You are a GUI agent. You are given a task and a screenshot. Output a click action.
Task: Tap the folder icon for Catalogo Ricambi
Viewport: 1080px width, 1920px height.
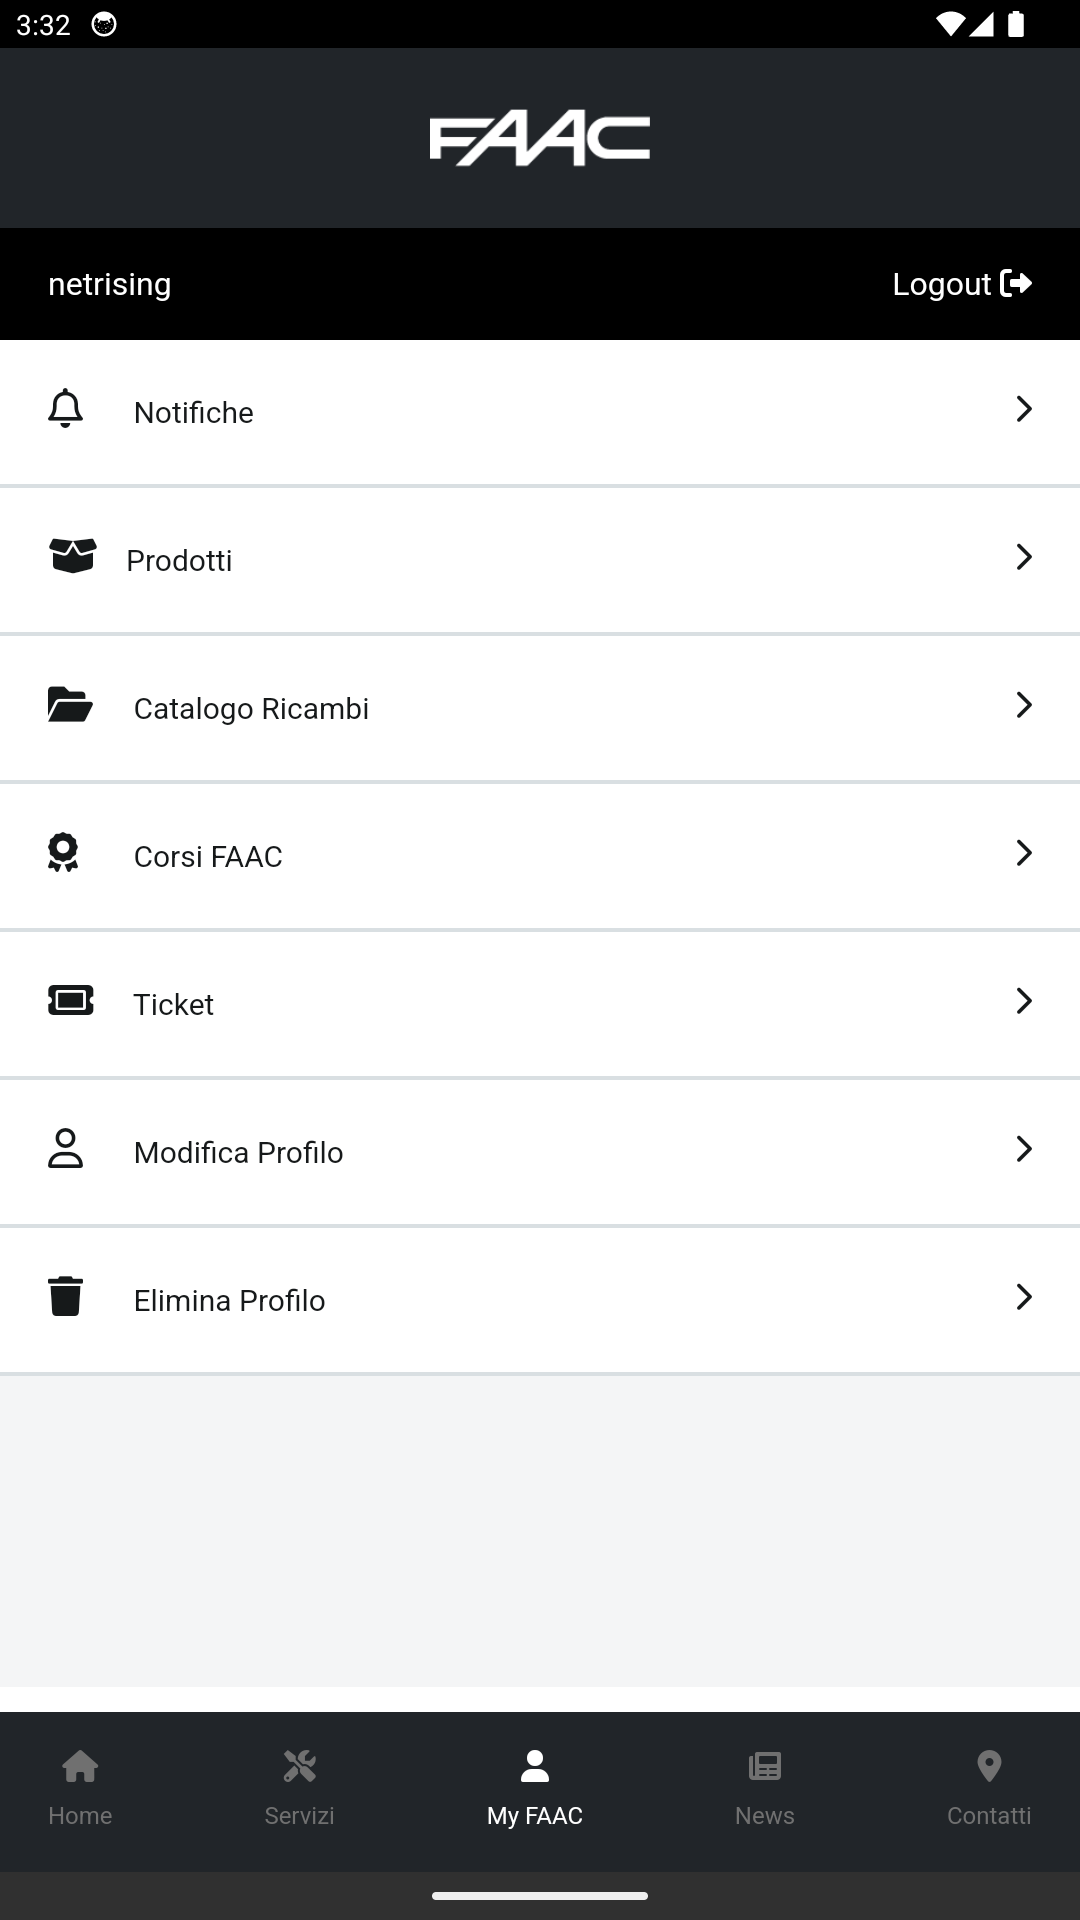[x=70, y=705]
